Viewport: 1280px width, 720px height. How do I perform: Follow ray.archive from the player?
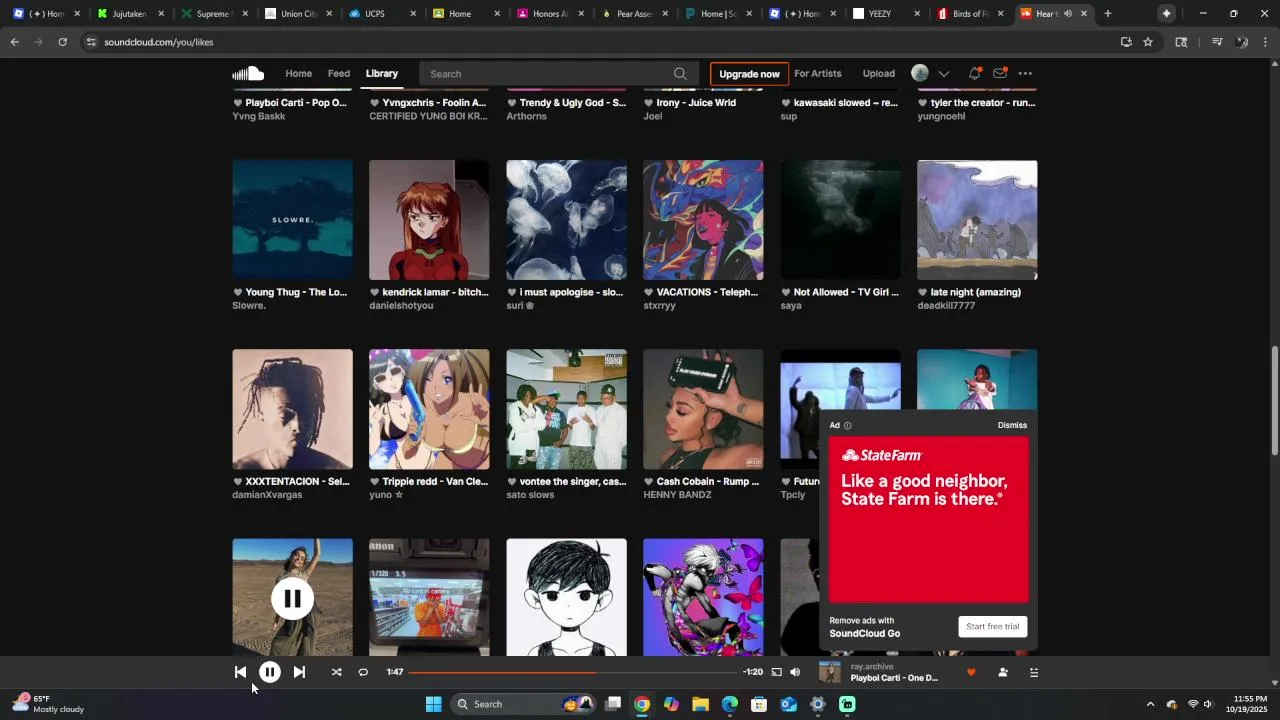click(1003, 672)
